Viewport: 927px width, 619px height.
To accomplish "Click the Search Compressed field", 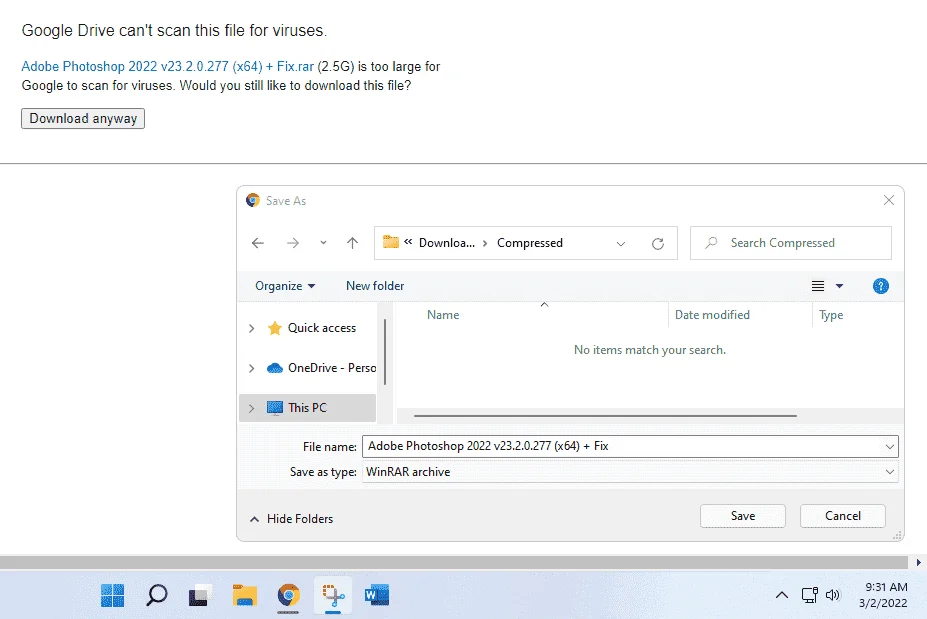I will tap(790, 243).
